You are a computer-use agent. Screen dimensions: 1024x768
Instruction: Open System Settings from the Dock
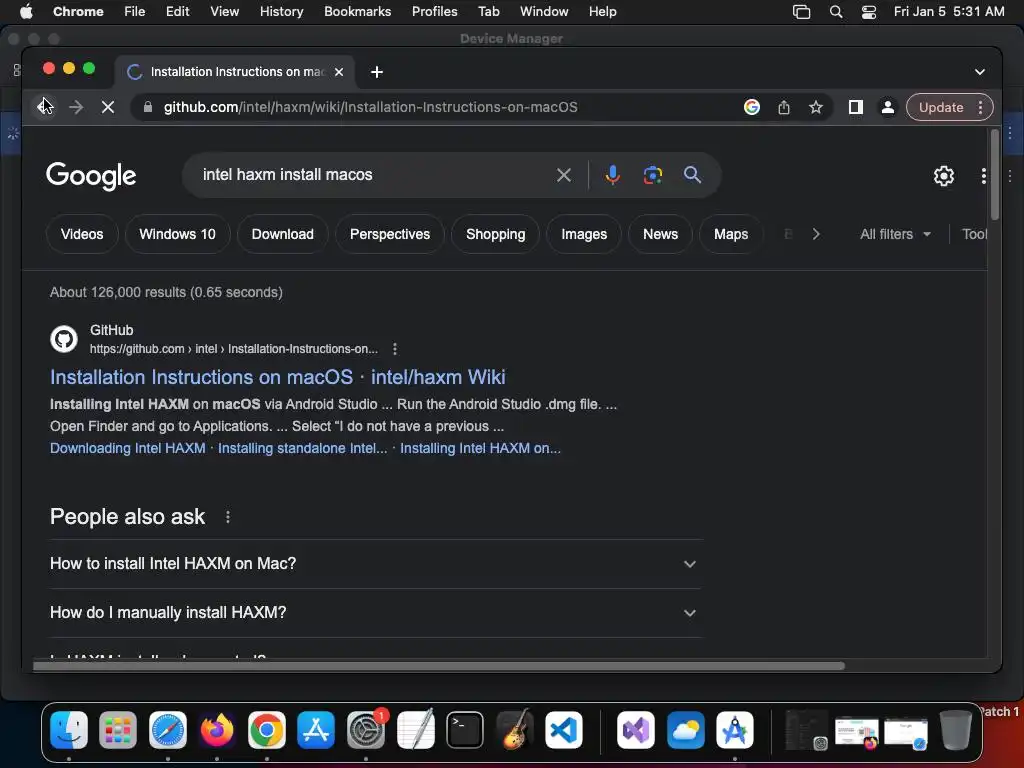[366, 730]
